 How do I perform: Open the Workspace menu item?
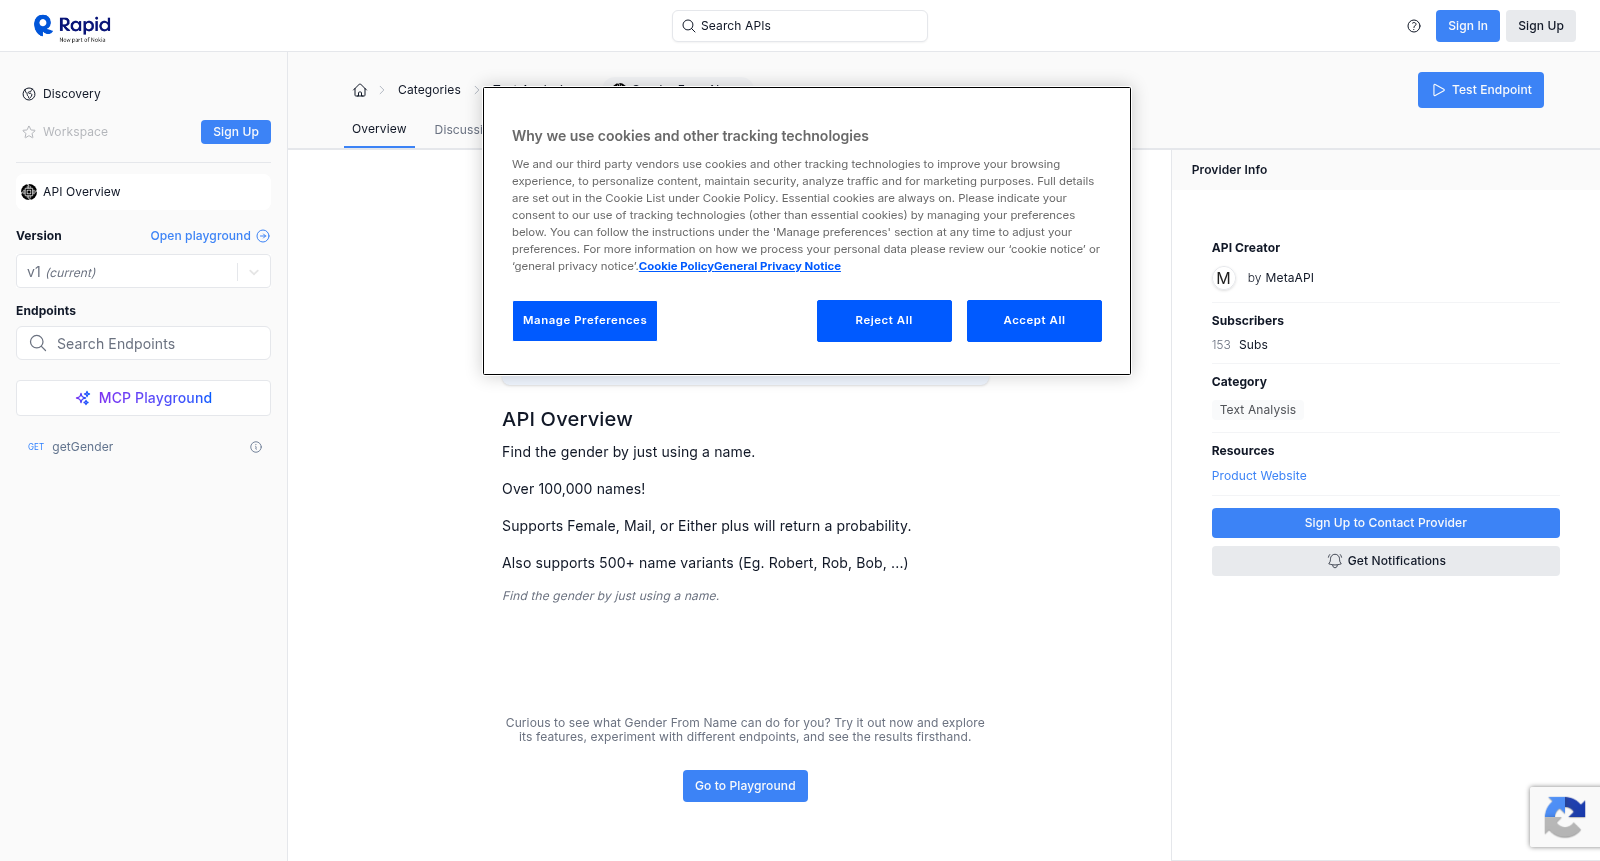pyautogui.click(x=75, y=132)
